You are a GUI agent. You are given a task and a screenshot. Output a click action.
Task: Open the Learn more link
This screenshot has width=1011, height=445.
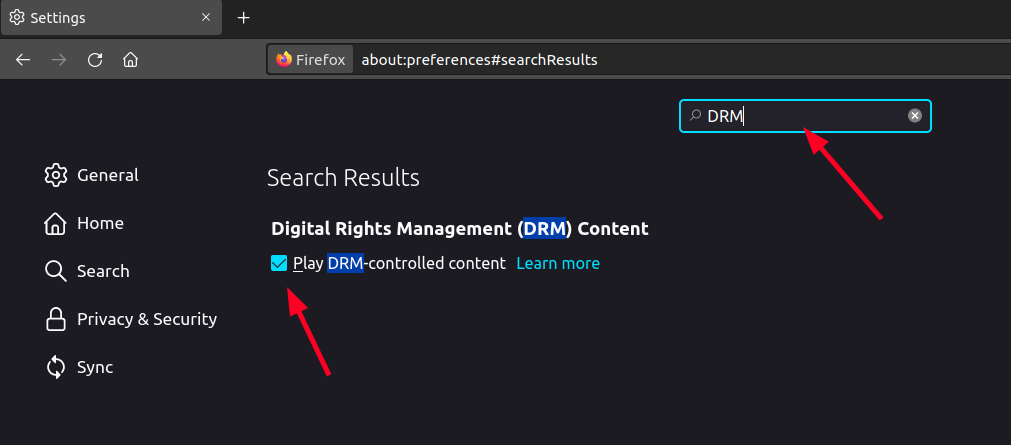click(x=558, y=264)
